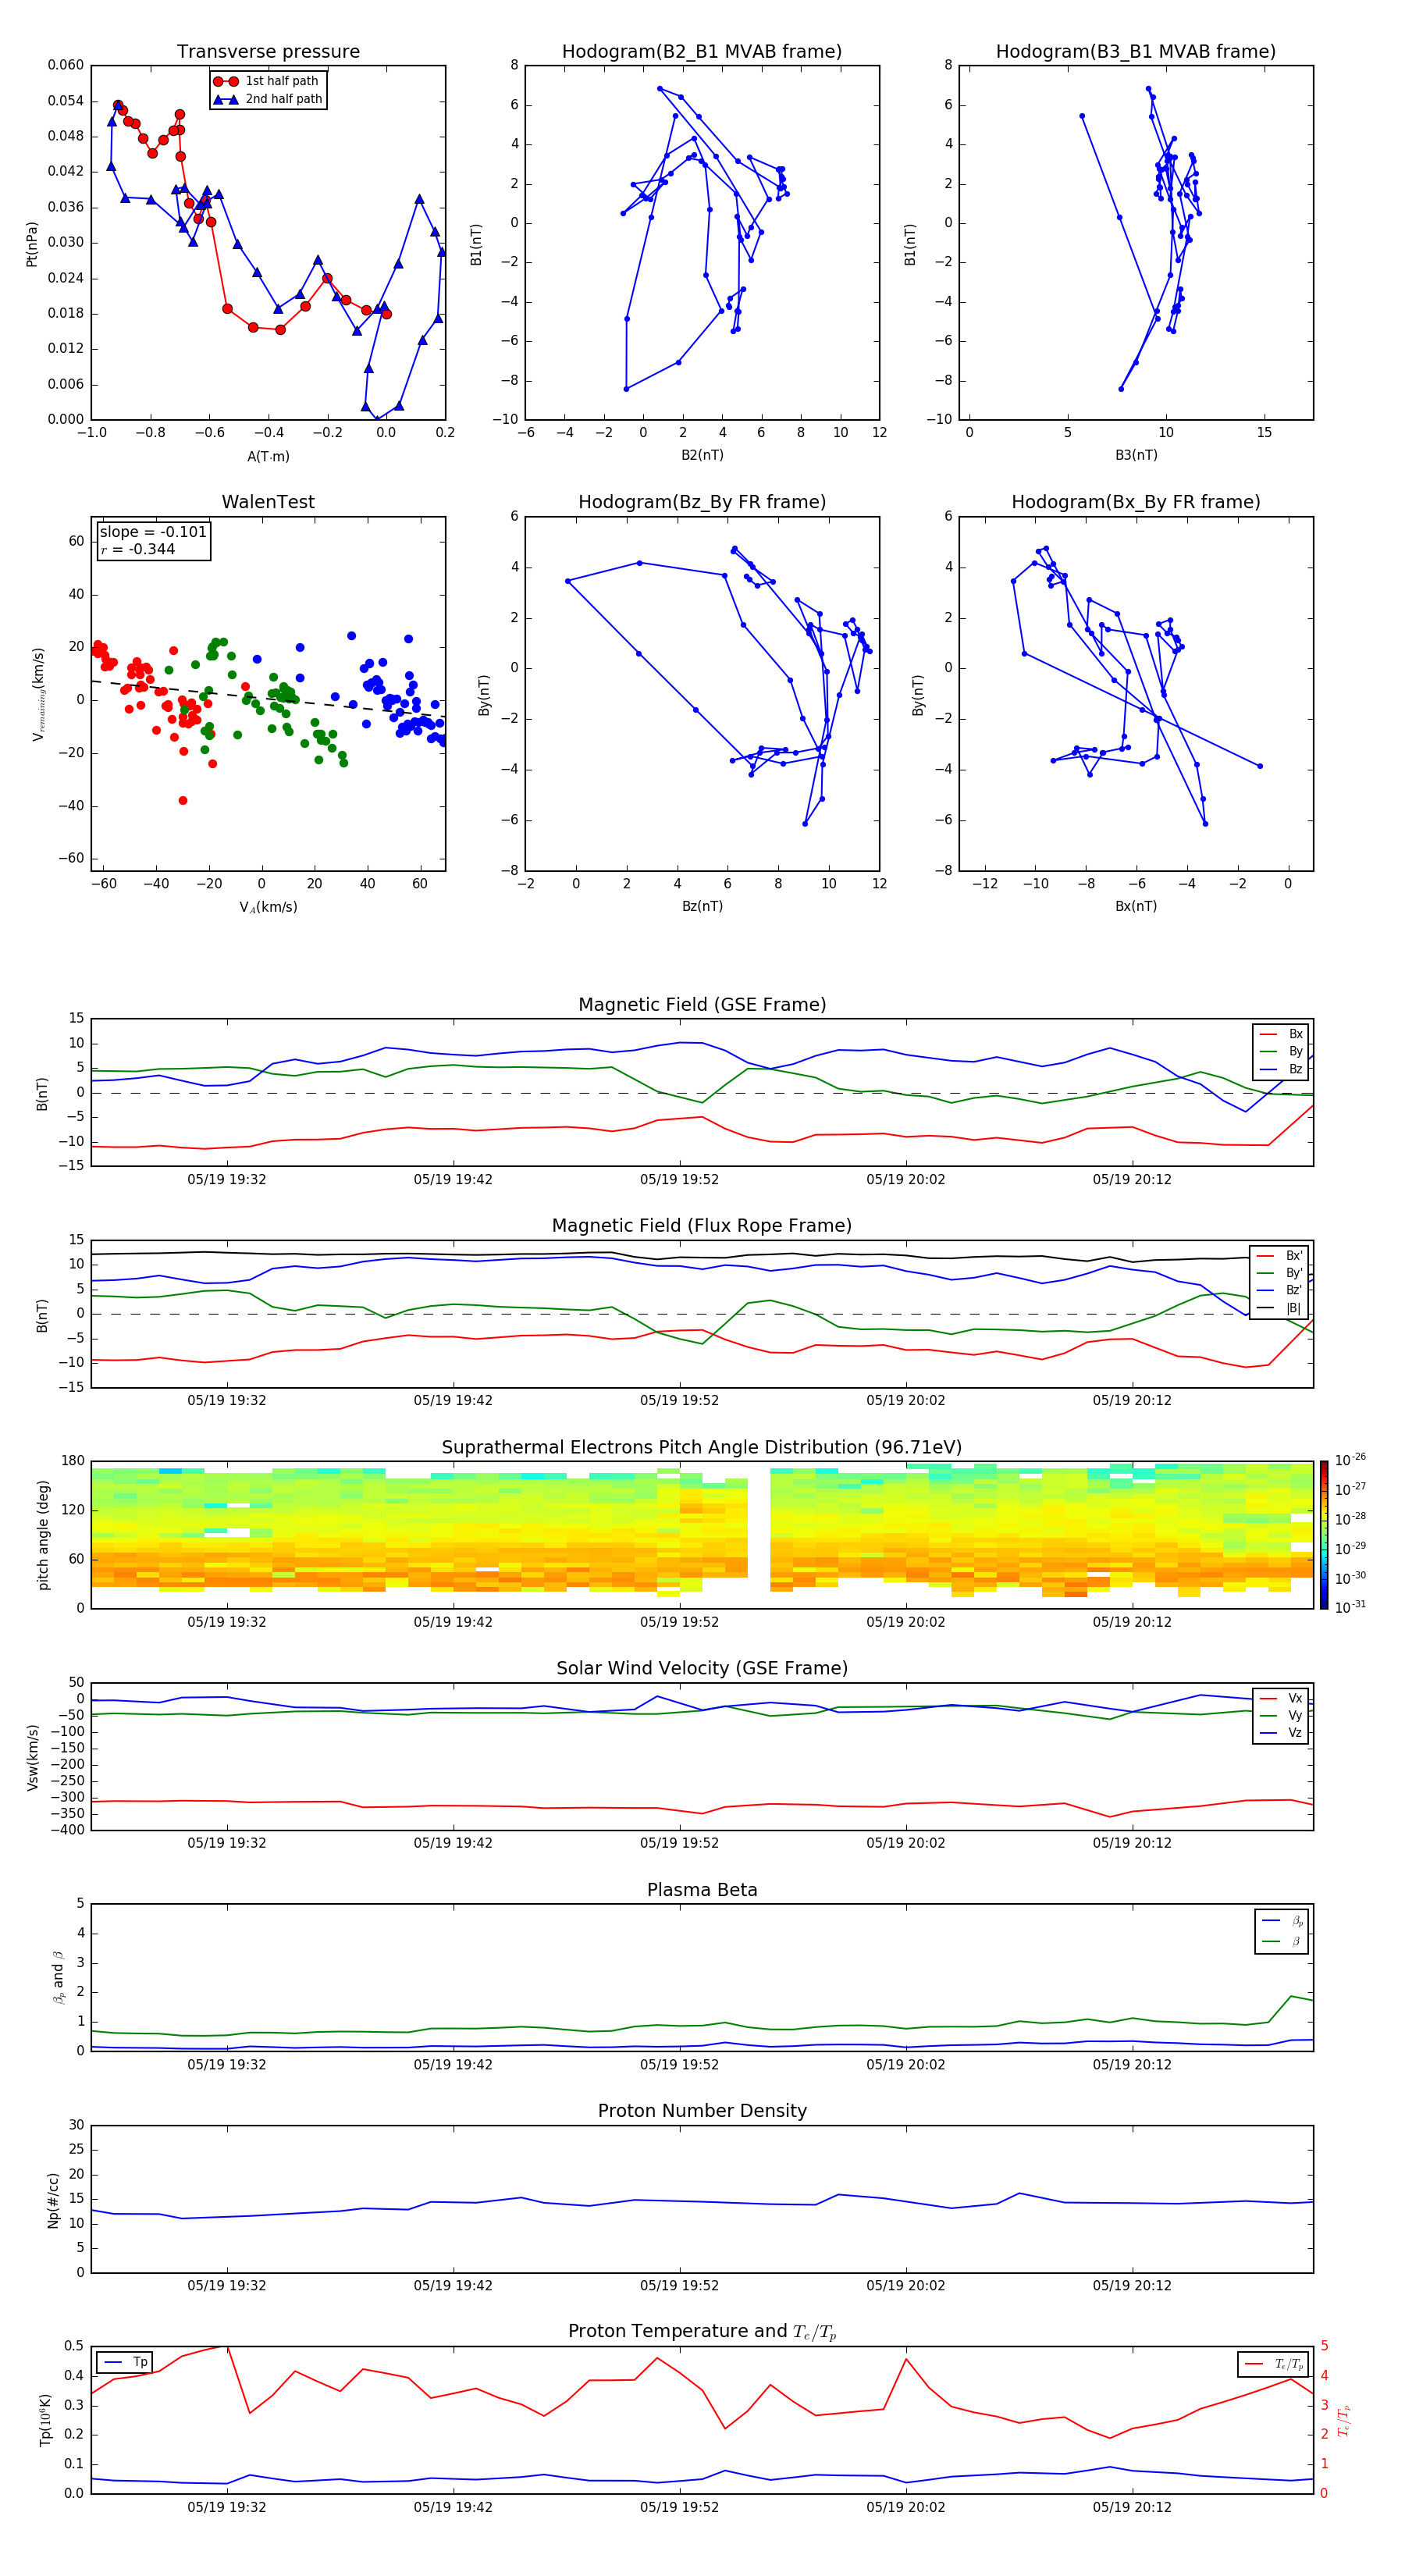The width and height of the screenshot is (1405, 2576).
Task: Click the 'Proton Number Density' title
Action: point(702,2111)
